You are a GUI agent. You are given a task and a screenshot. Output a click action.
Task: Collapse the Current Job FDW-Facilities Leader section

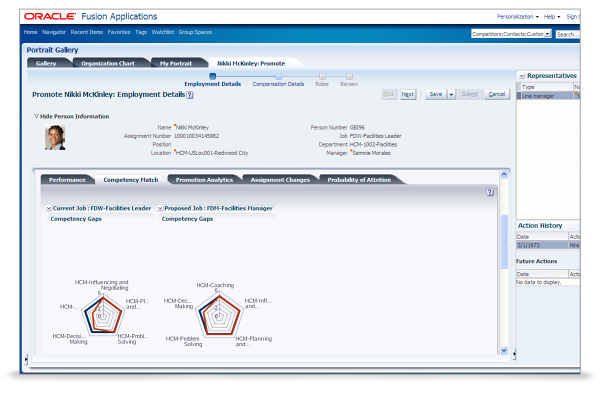[x=49, y=208]
